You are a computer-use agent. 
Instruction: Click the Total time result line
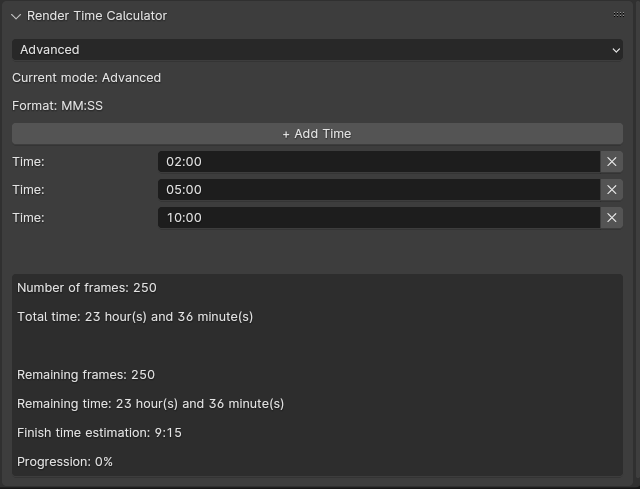click(135, 317)
